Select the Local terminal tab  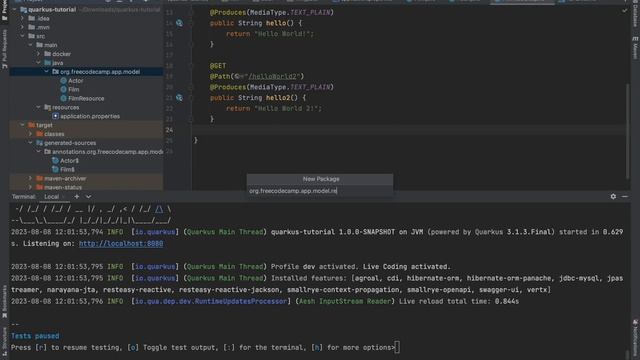[52, 196]
